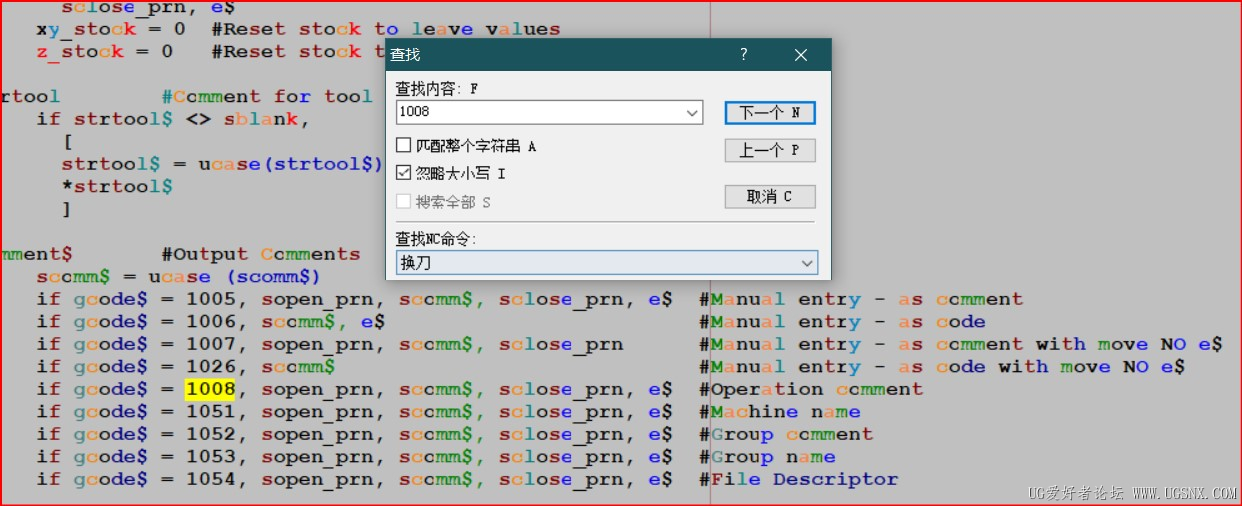Close the 查找 dialog

point(800,55)
